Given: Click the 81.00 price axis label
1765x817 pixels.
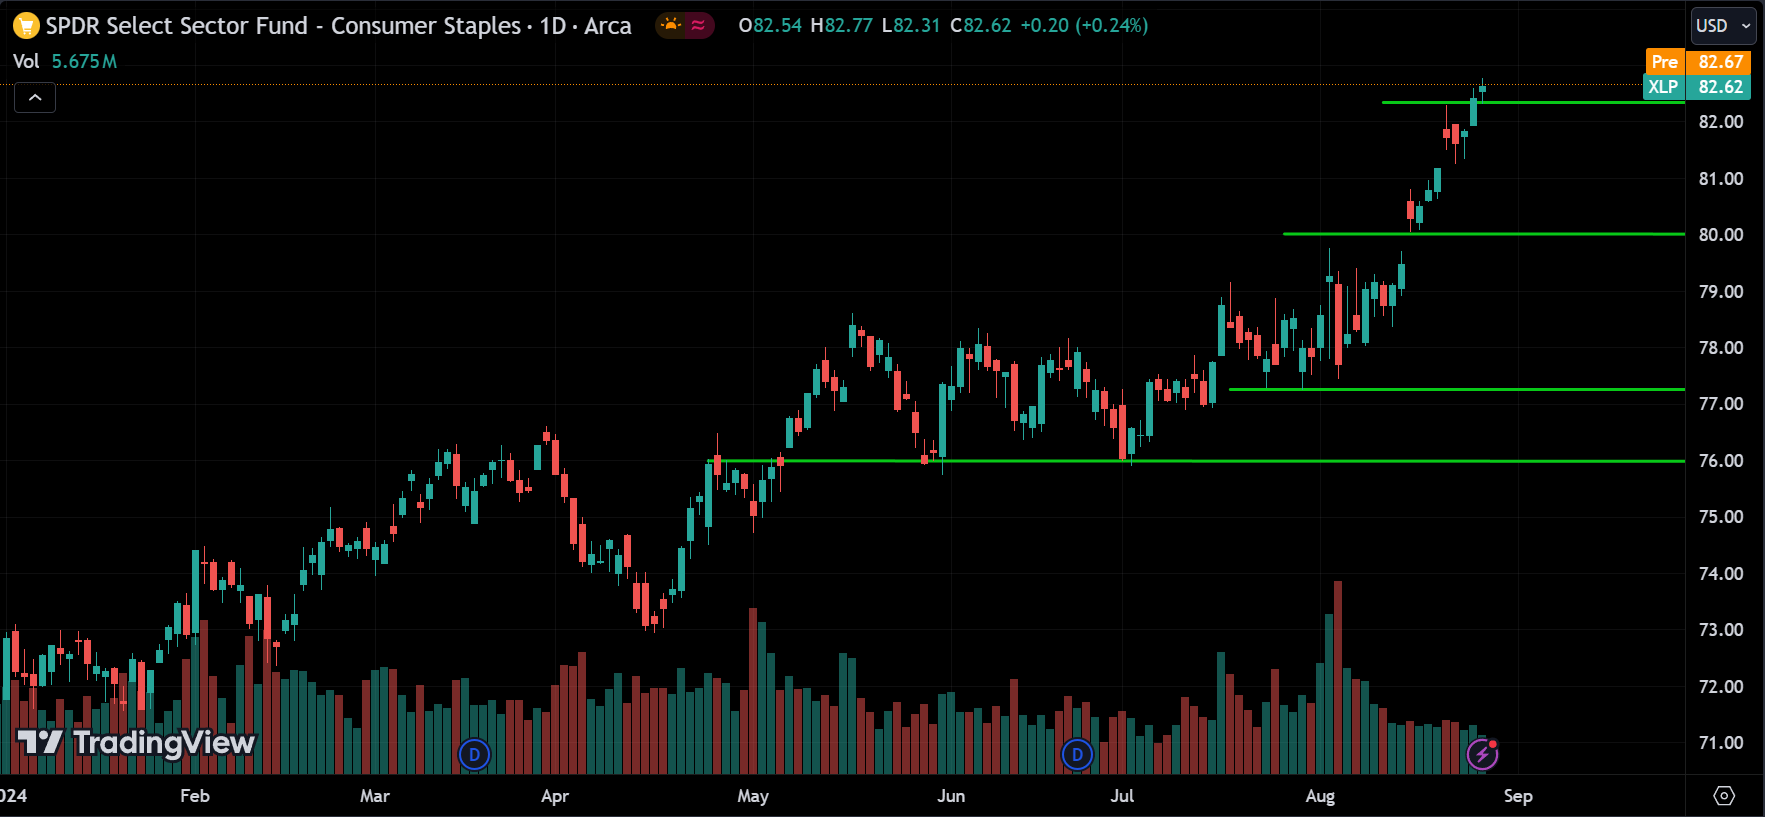Looking at the screenshot, I should 1721,179.
